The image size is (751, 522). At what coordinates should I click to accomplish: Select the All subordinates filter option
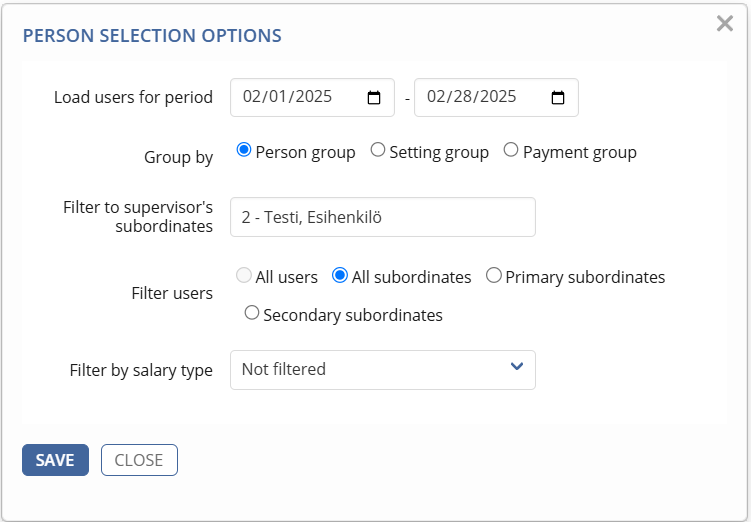[x=340, y=275]
